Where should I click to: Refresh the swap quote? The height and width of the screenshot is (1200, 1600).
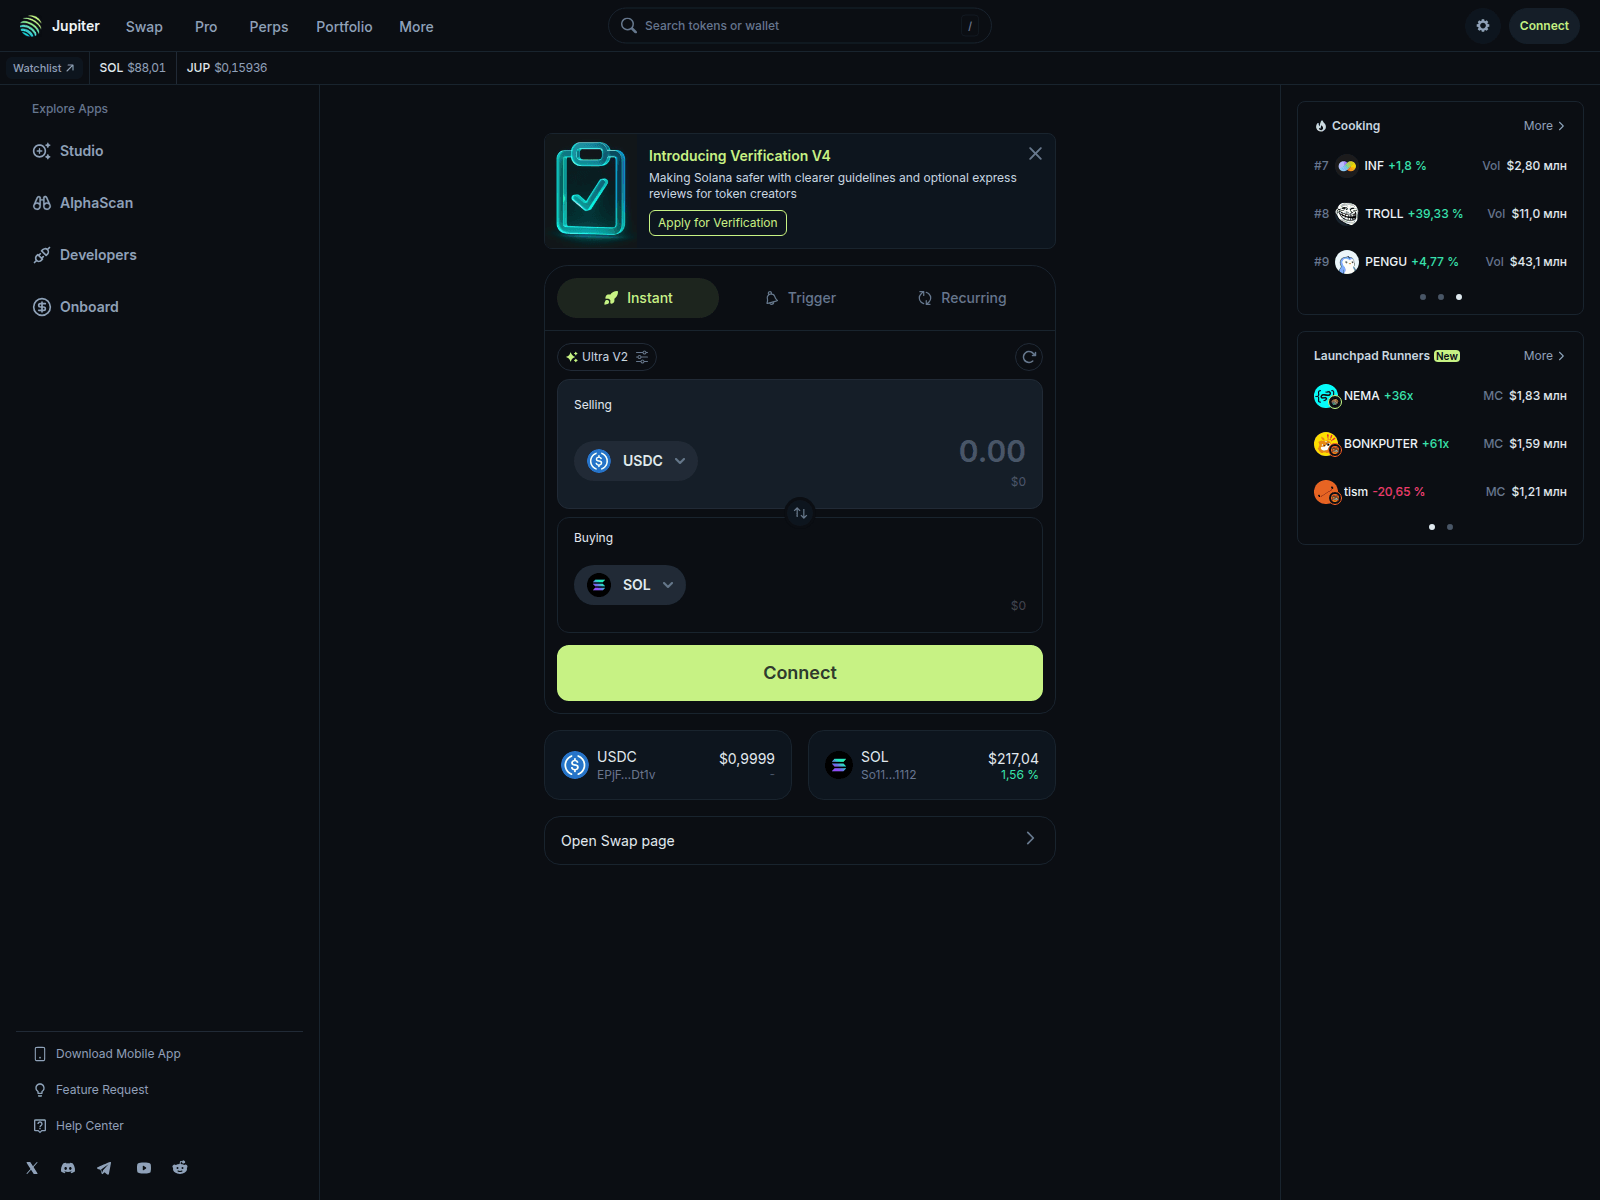click(1028, 357)
